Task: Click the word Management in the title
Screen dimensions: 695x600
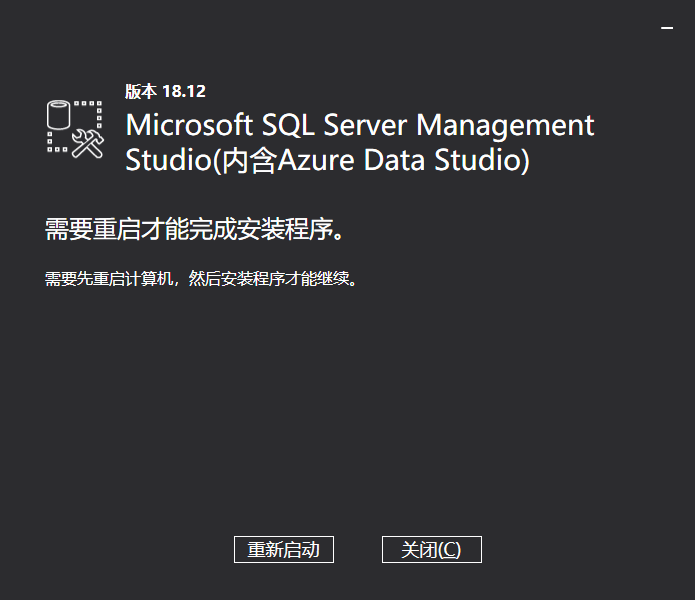Action: (505, 126)
